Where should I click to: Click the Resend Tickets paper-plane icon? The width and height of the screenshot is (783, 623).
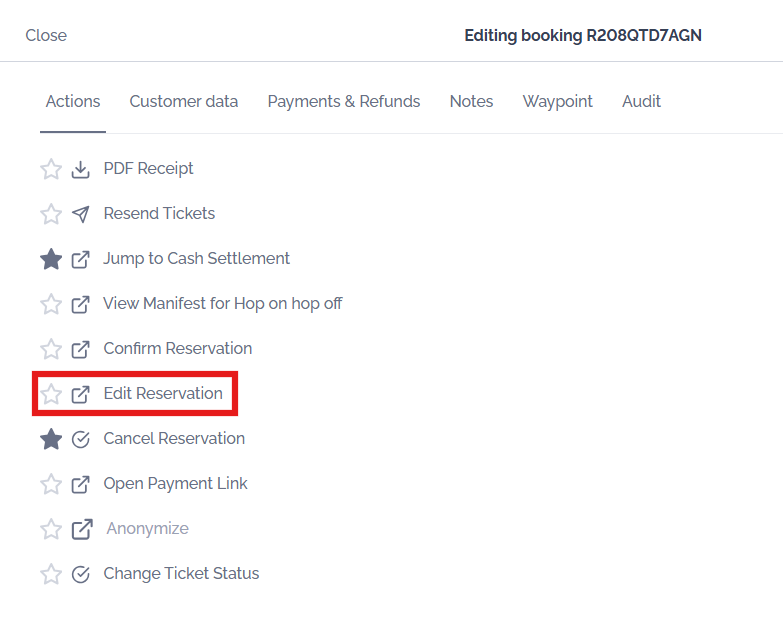(80, 215)
